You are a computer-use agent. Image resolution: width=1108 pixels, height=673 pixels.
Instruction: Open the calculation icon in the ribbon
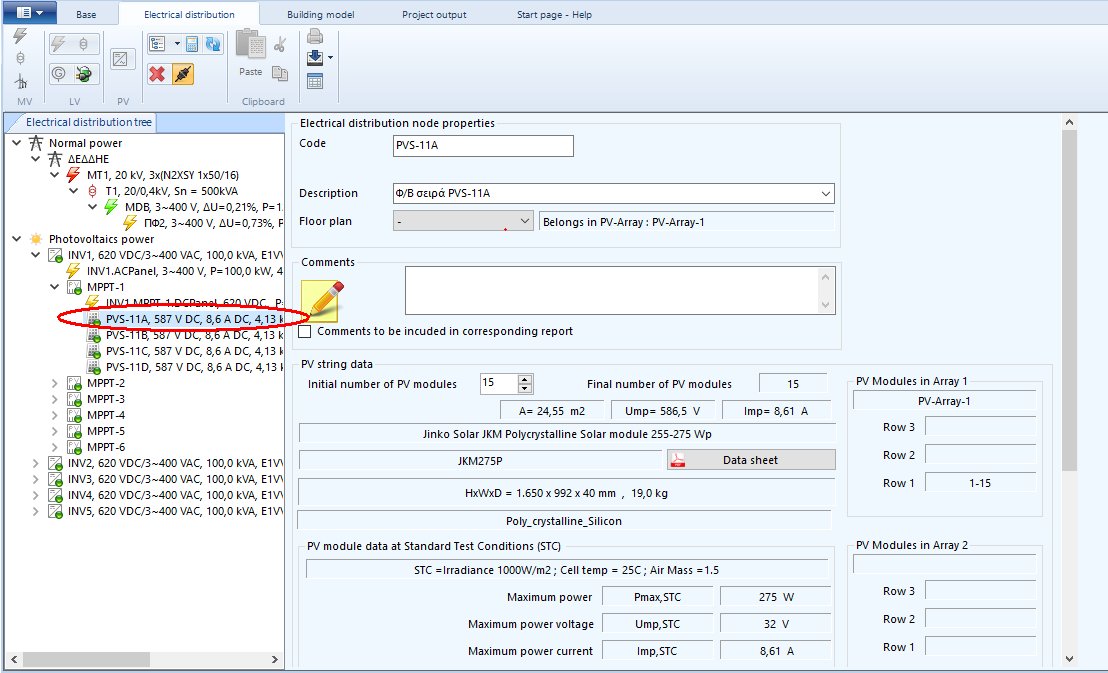[191, 43]
